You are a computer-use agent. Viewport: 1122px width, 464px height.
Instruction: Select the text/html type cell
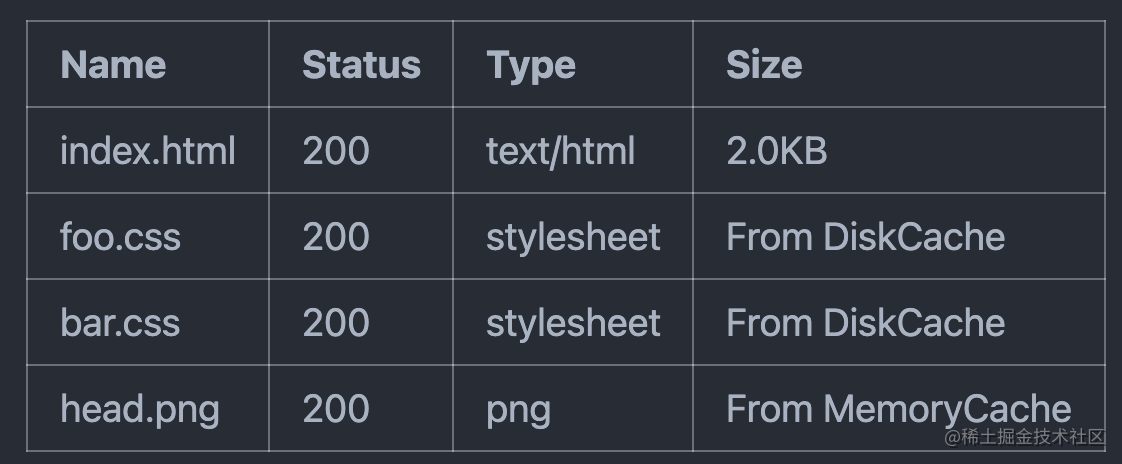click(x=561, y=151)
